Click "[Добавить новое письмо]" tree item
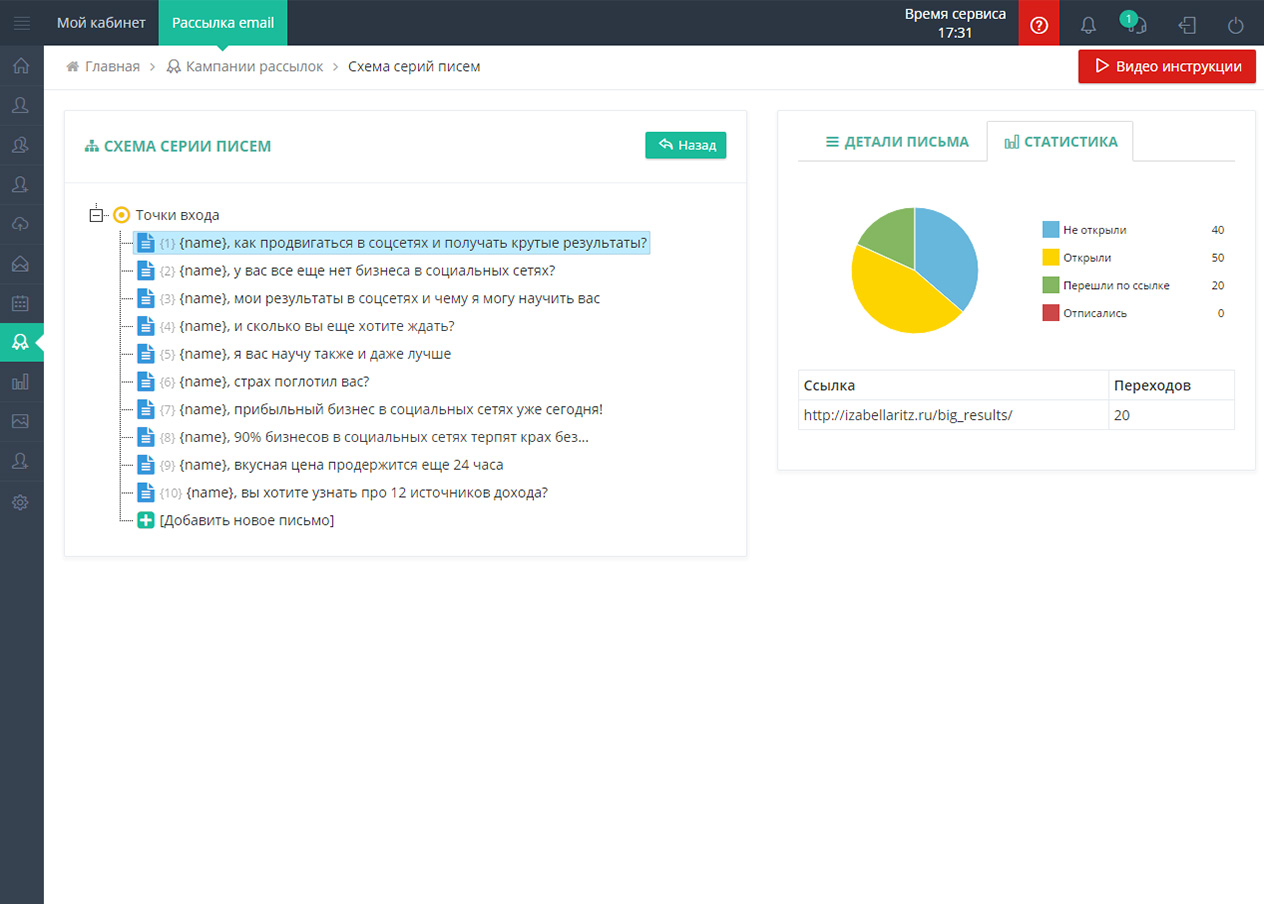1264x904 pixels. [246, 521]
